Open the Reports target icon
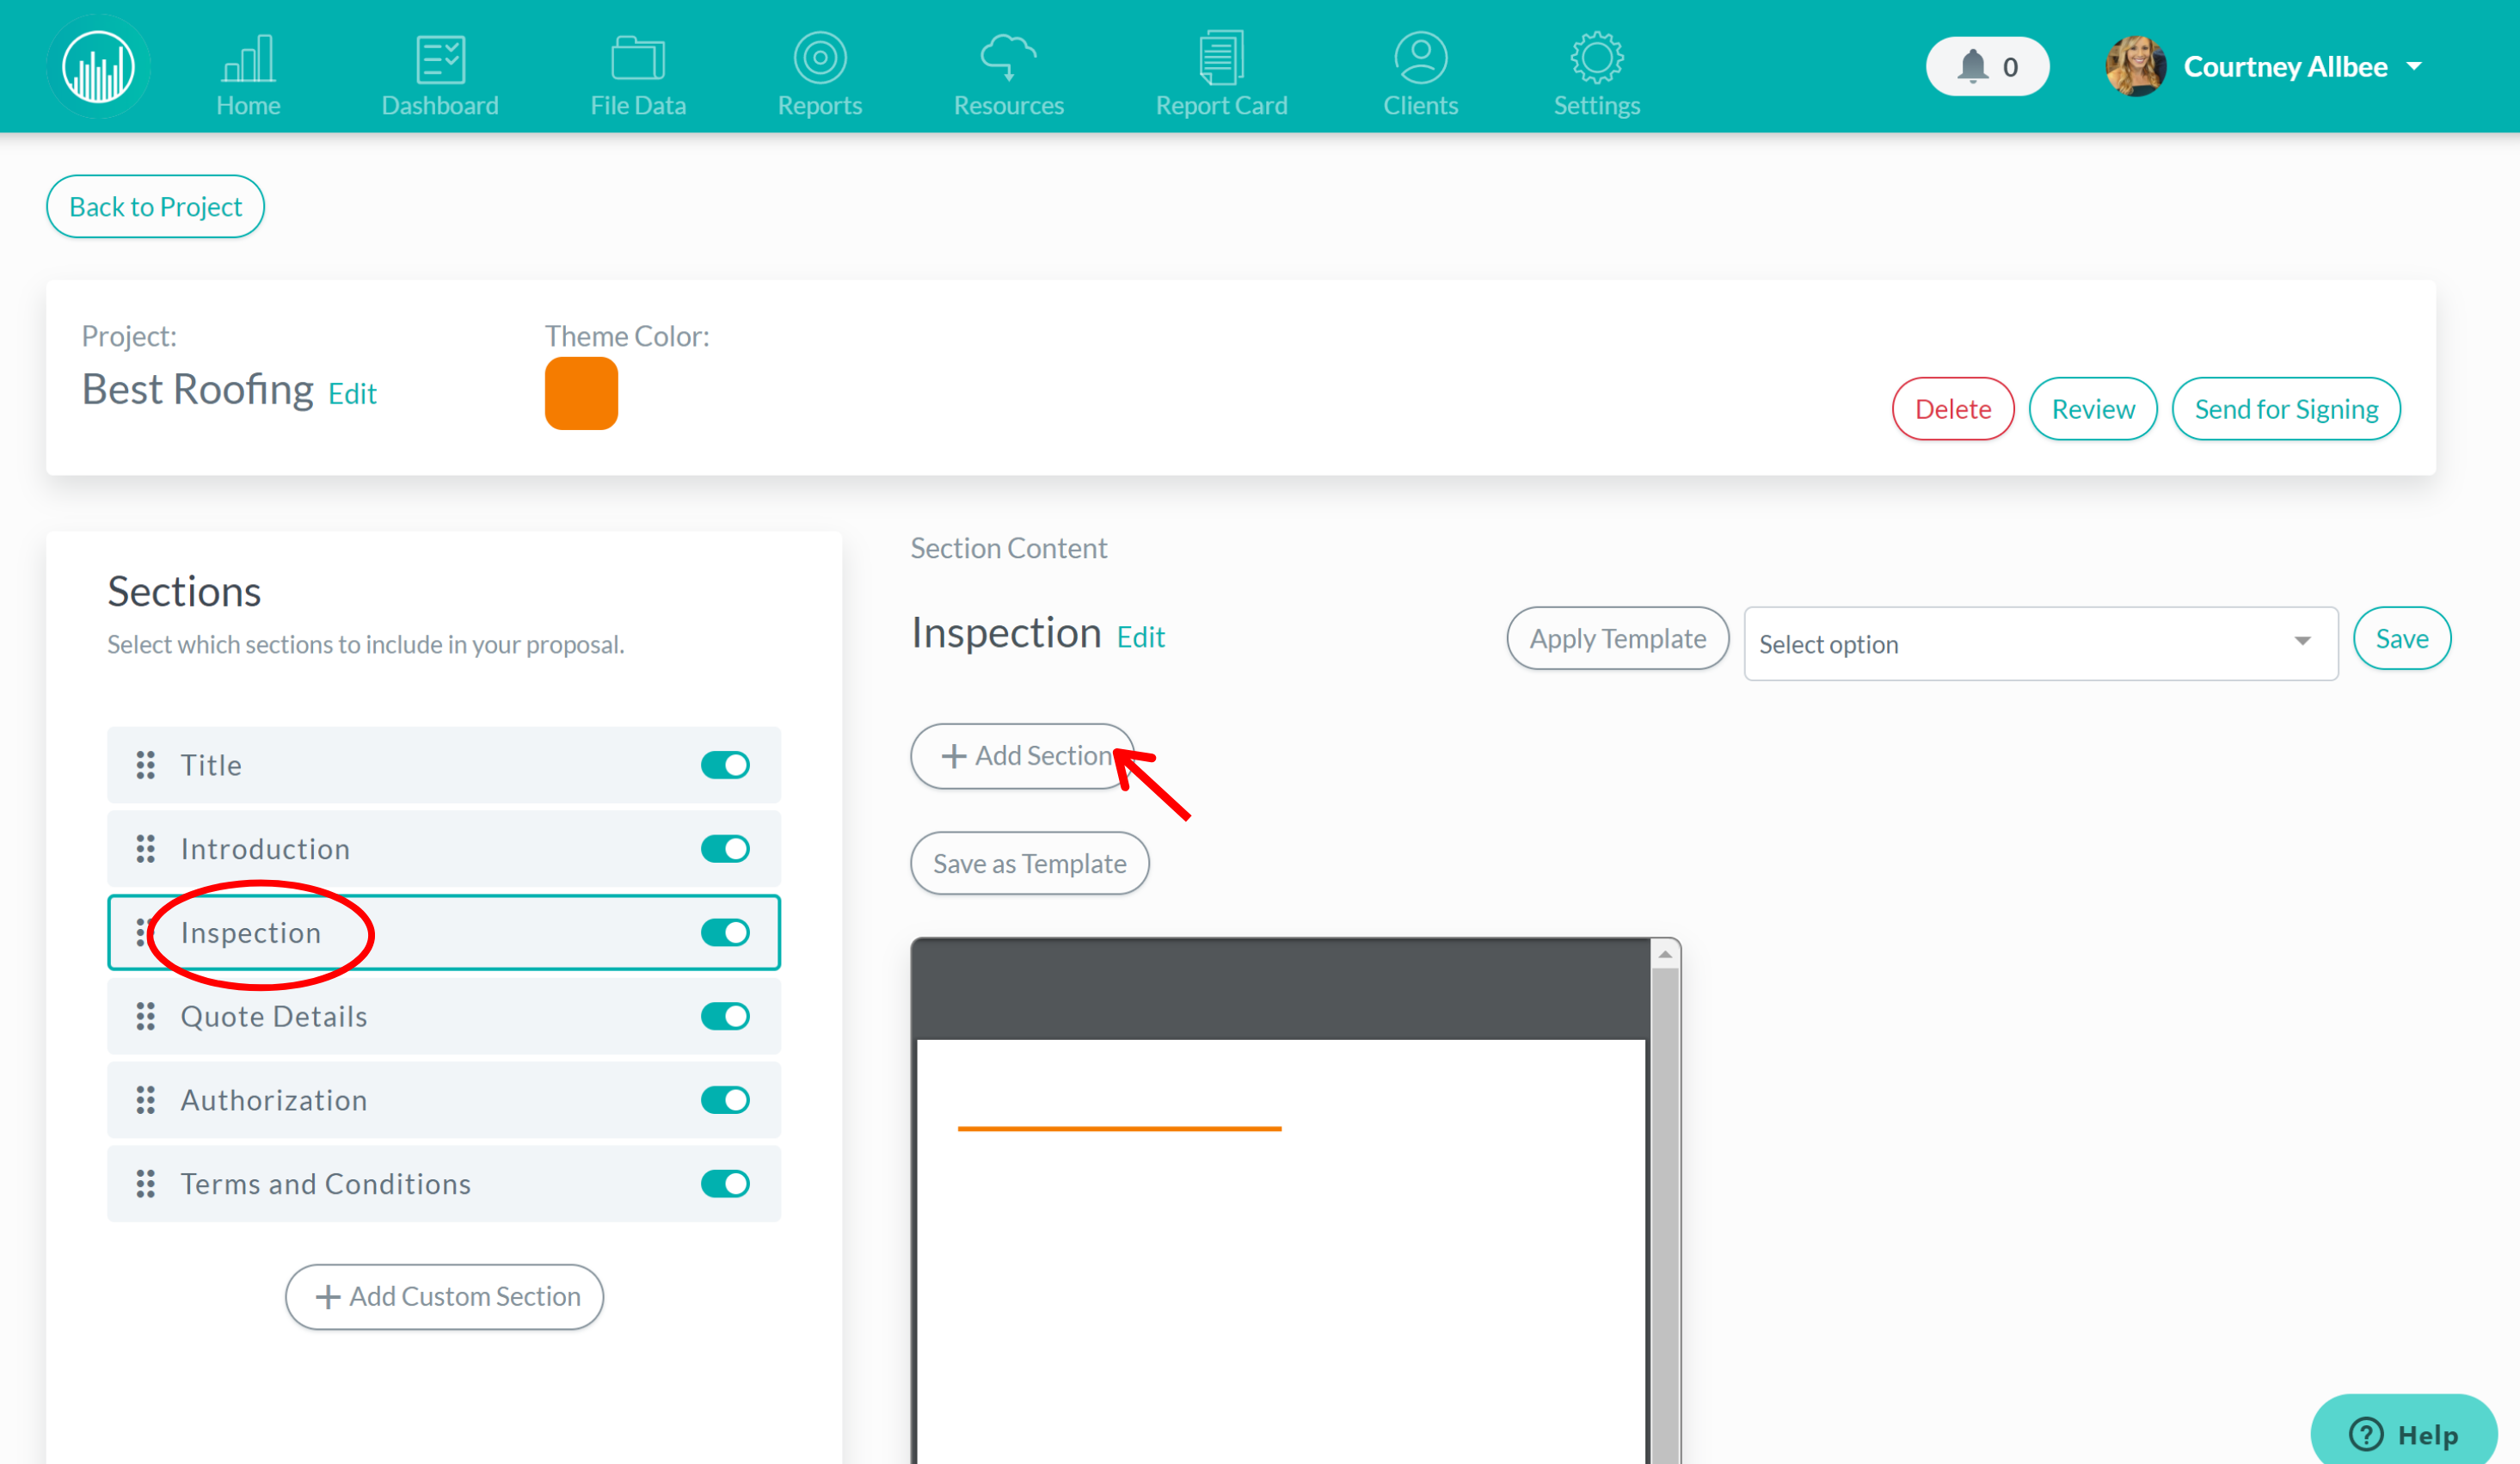 pyautogui.click(x=820, y=57)
